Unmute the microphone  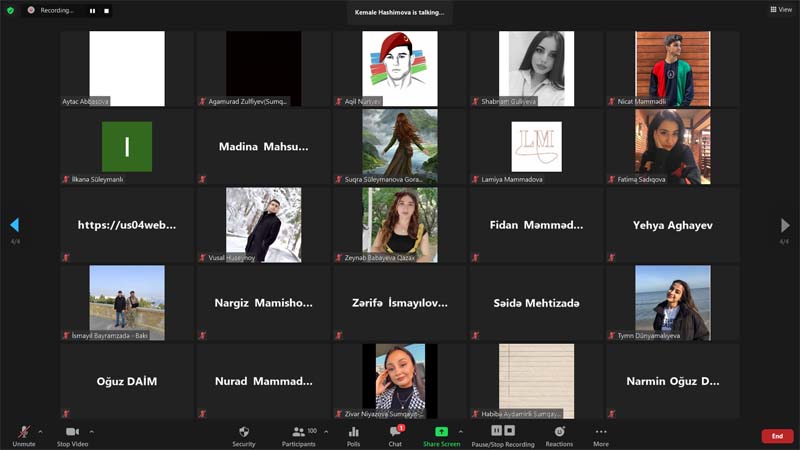click(24, 435)
